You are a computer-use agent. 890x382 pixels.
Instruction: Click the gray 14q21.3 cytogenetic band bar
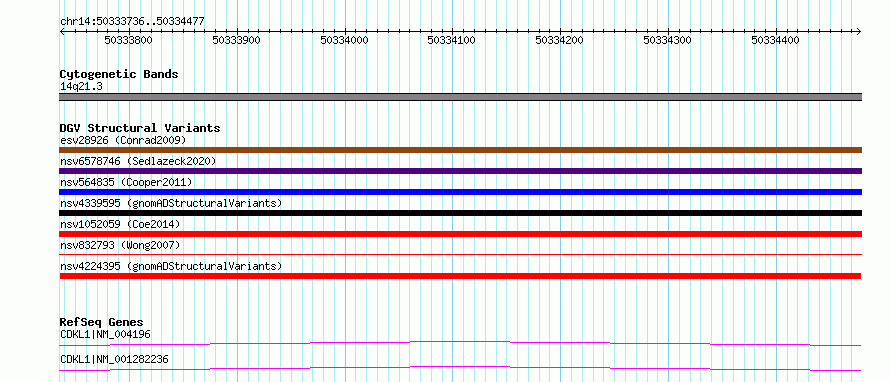click(x=460, y=97)
